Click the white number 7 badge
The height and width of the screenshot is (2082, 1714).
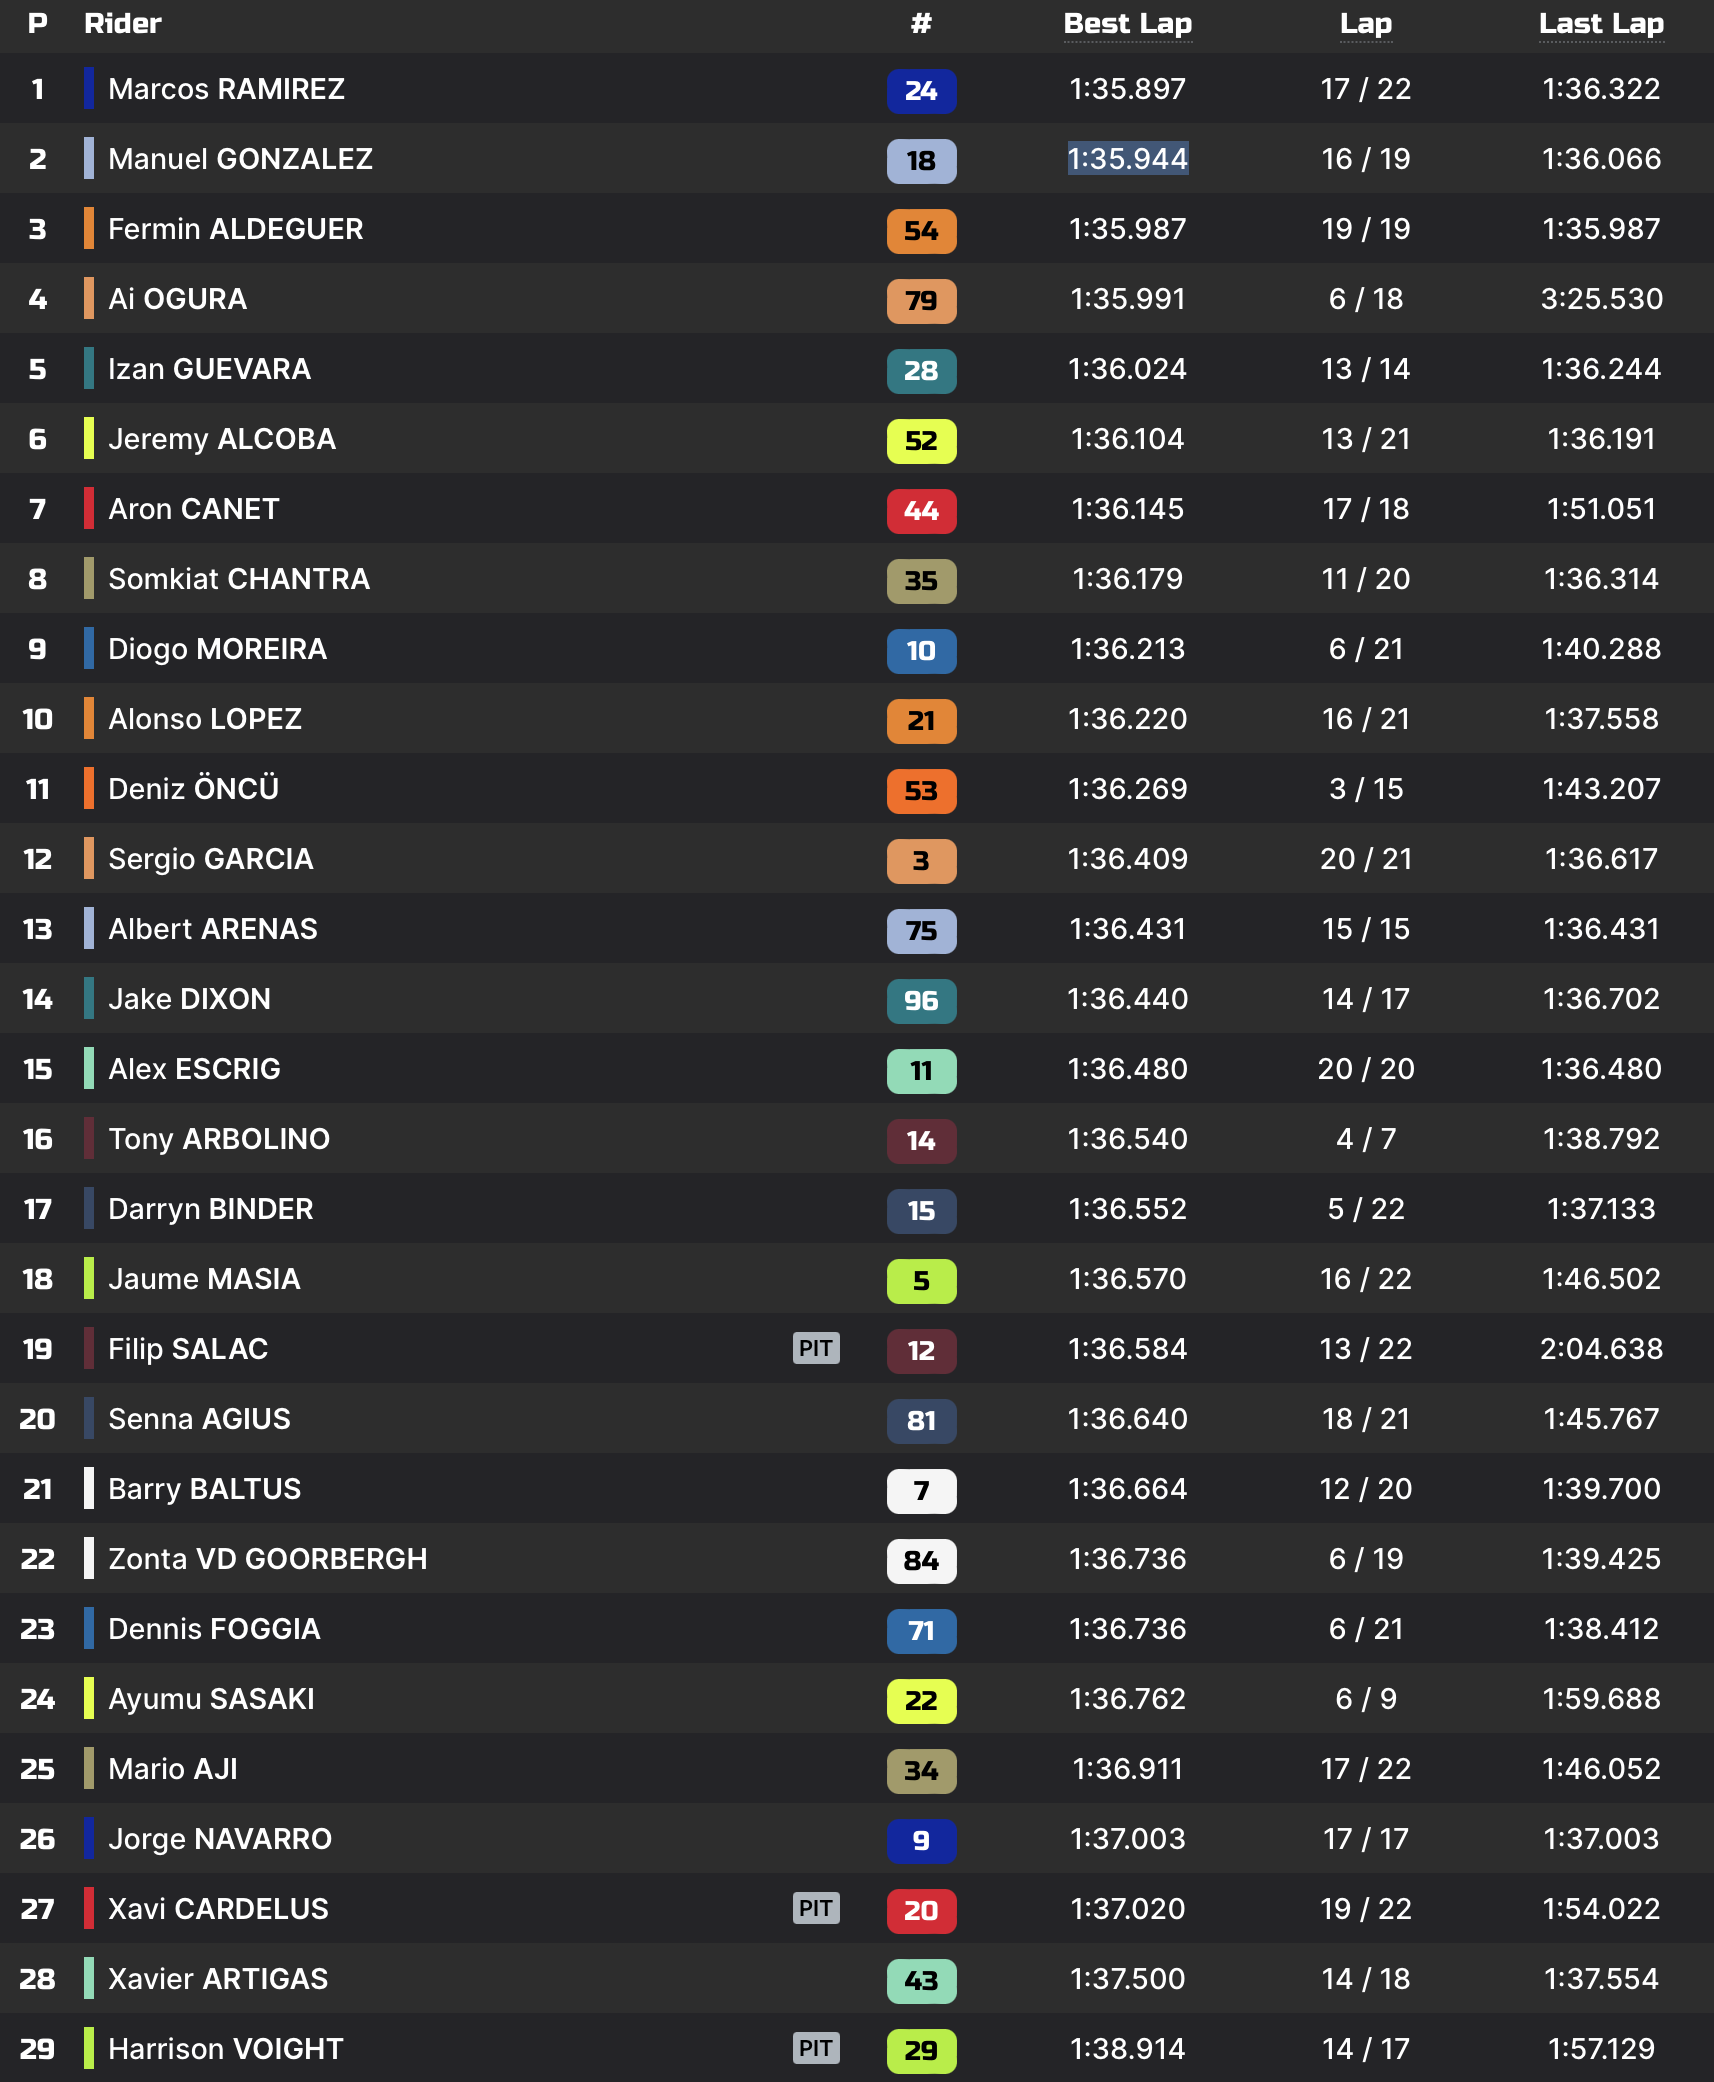[x=921, y=1491]
